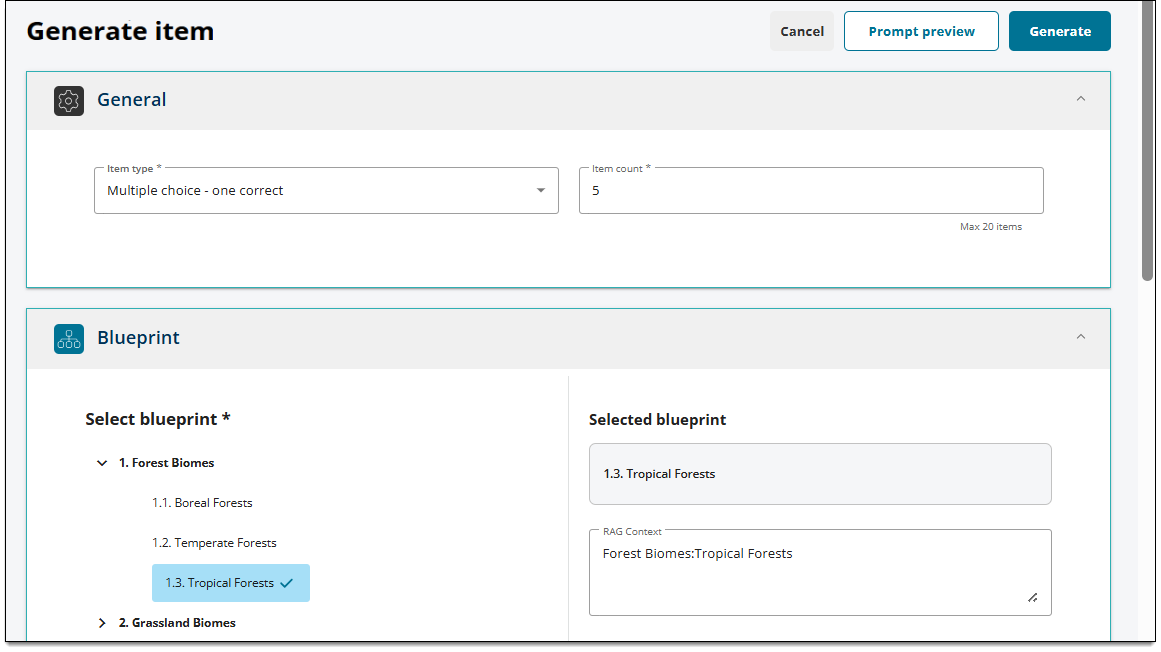Click the General section gear icon
Viewport: 1161px width, 652px height.
[69, 101]
